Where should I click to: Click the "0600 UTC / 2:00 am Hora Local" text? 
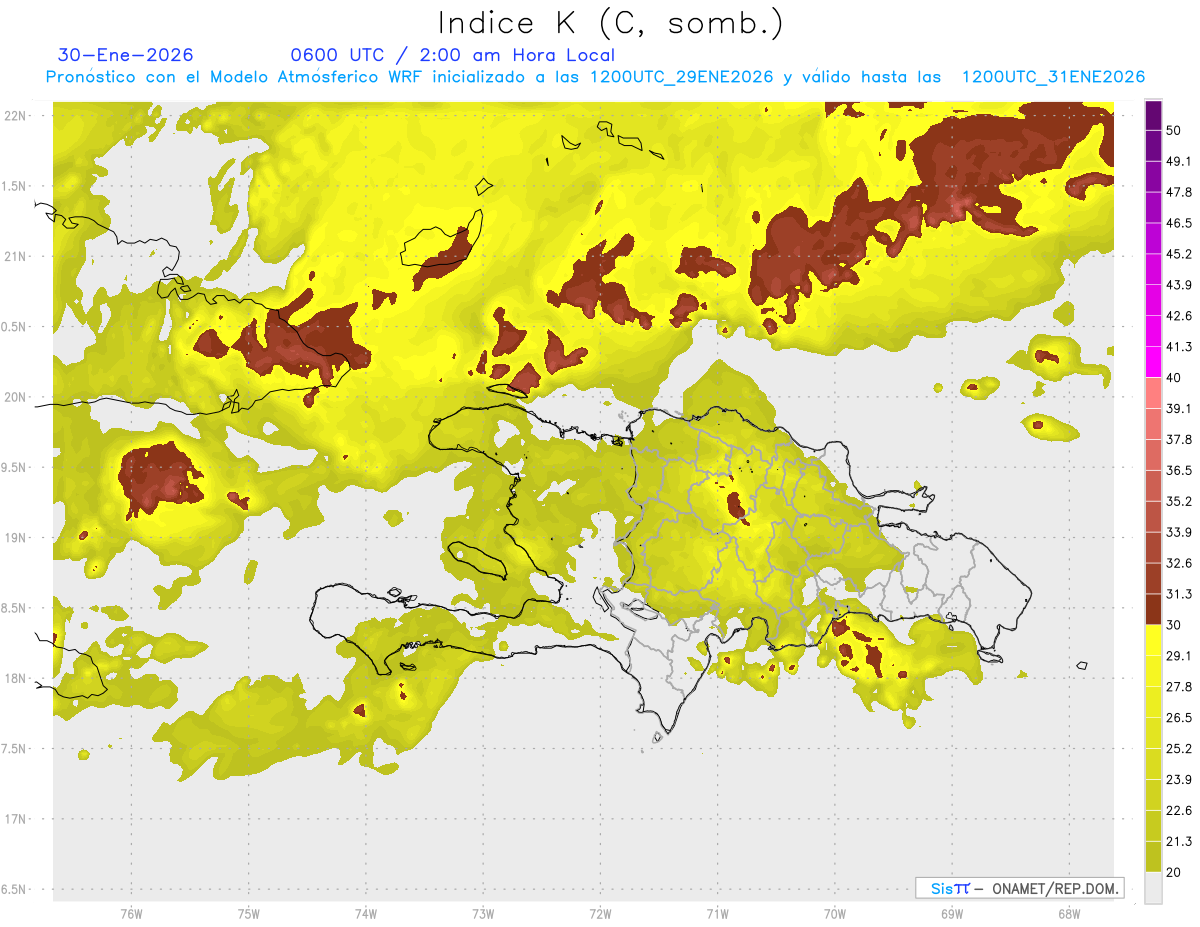tap(452, 55)
